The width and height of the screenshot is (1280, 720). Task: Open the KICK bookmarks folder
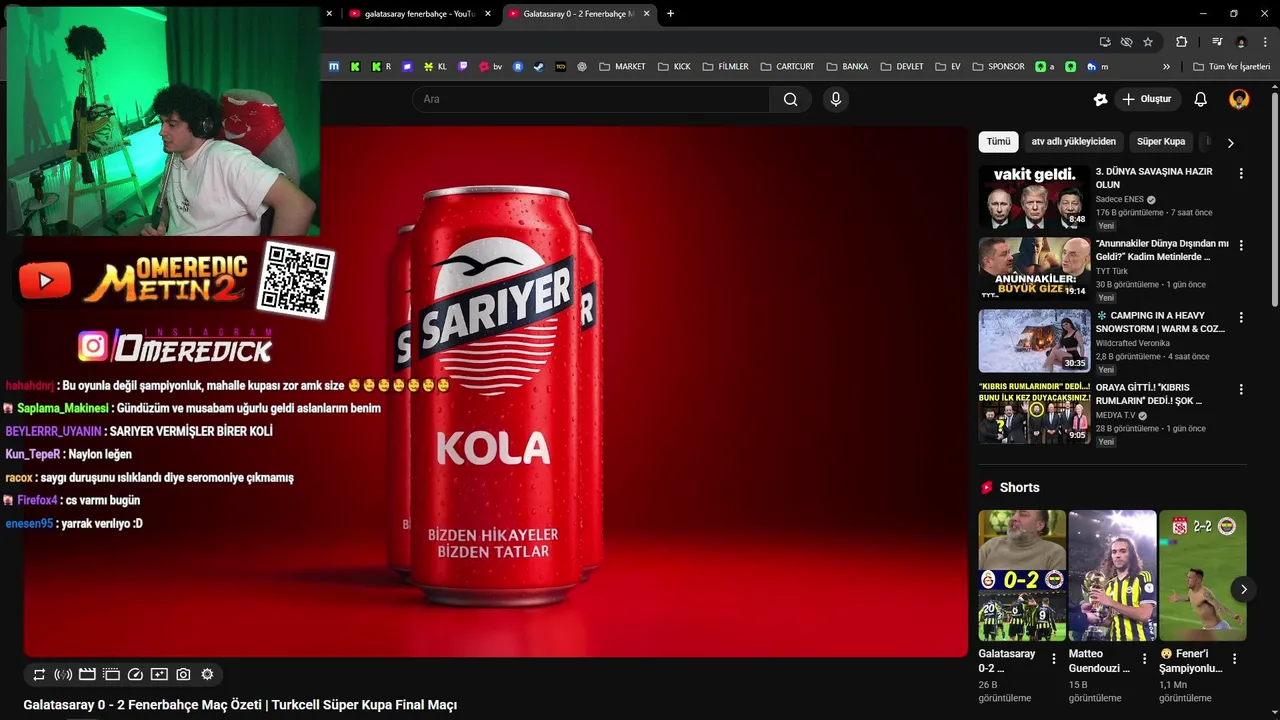(674, 67)
